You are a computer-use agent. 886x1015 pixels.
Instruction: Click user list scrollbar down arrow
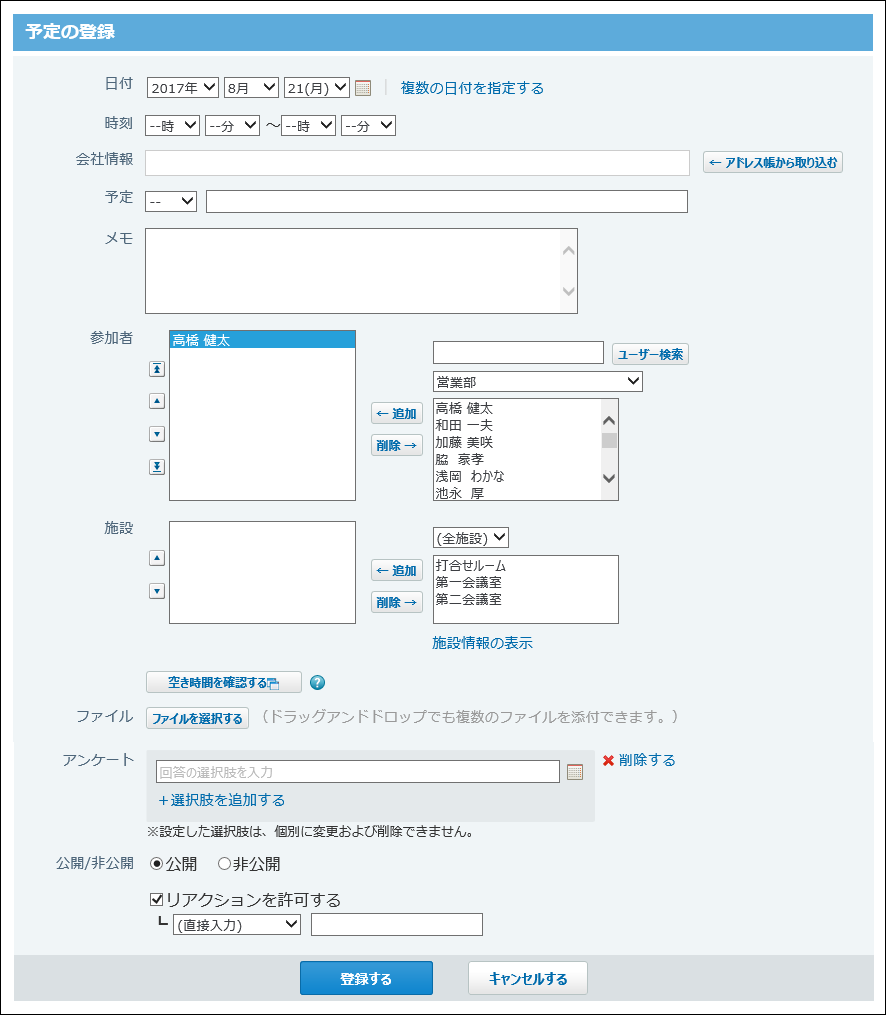pyautogui.click(x=609, y=478)
